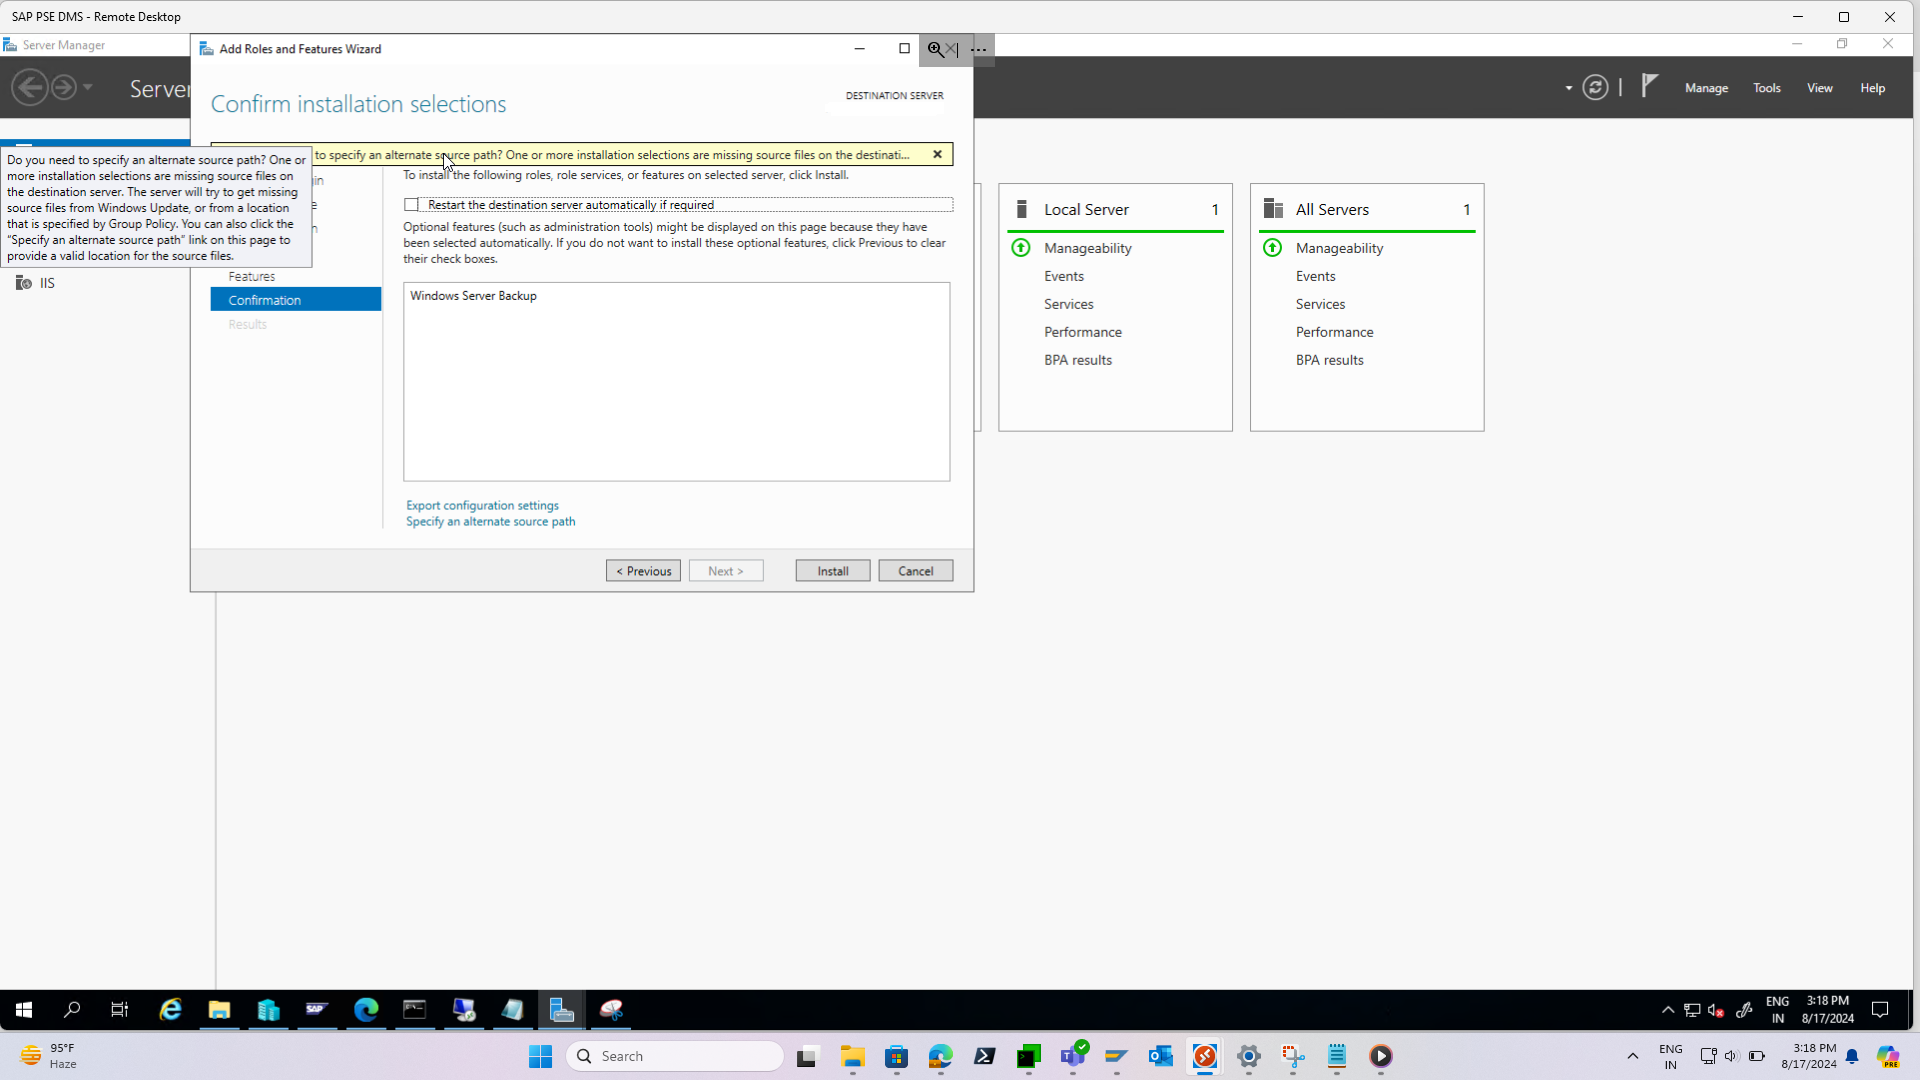The width and height of the screenshot is (1920, 1080).
Task: Enable Restart the destination server automatically if required
Action: pyautogui.click(x=411, y=204)
